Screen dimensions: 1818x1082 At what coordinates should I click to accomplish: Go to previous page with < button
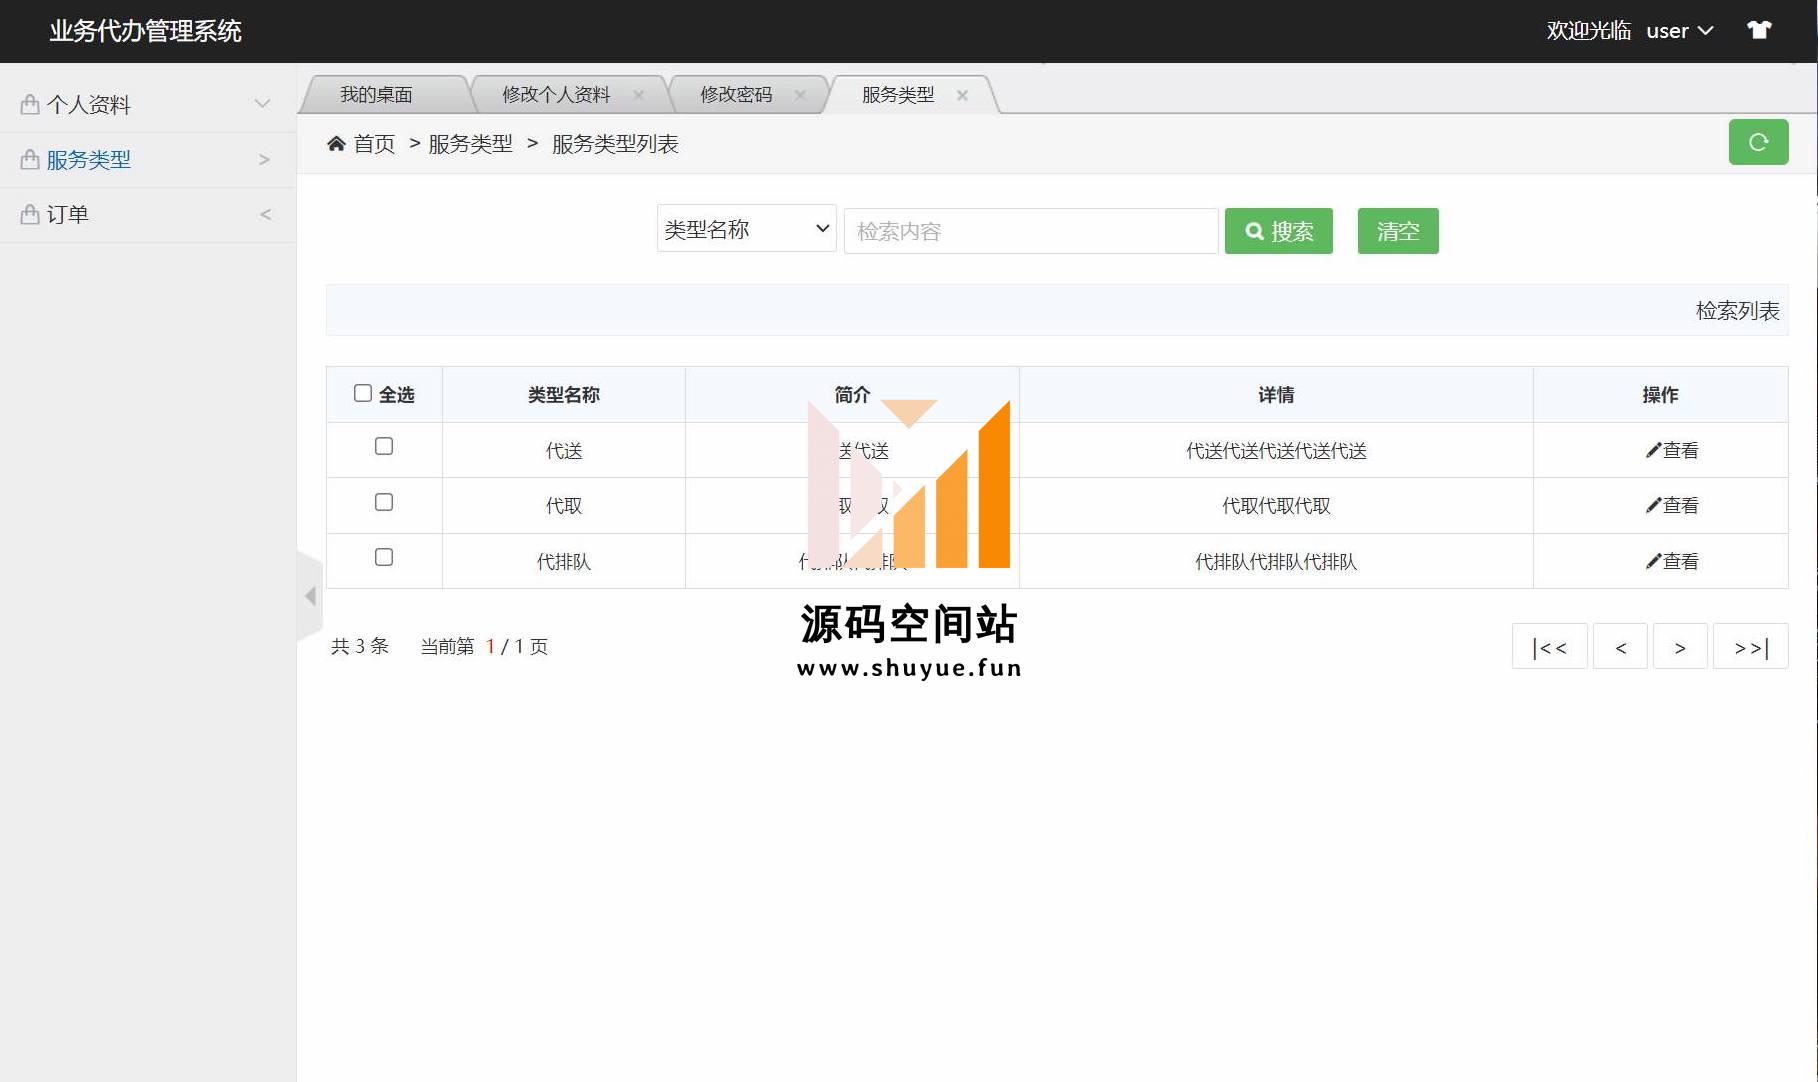pos(1620,647)
